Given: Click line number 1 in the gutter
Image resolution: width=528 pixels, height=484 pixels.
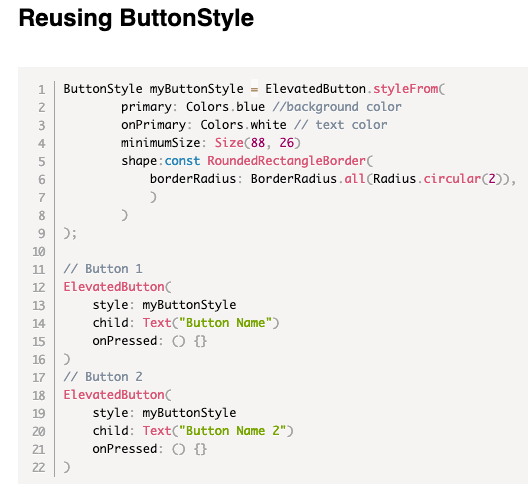Looking at the screenshot, I should coord(42,90).
